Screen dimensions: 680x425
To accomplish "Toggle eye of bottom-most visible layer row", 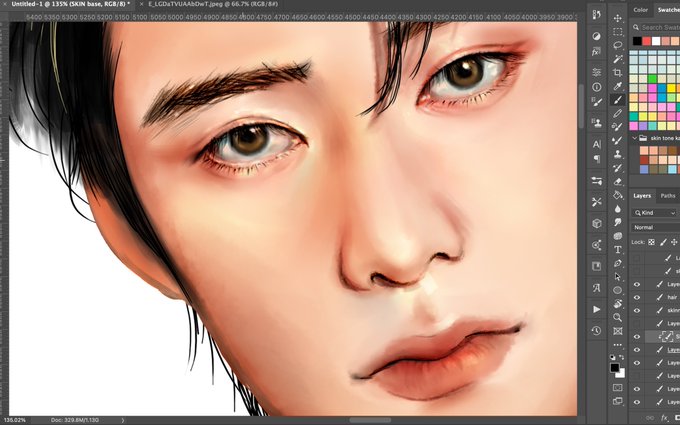I will pos(637,402).
